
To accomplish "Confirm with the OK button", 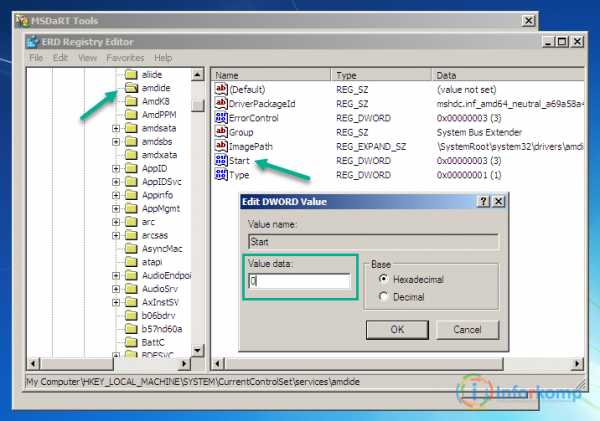I will coord(397,330).
